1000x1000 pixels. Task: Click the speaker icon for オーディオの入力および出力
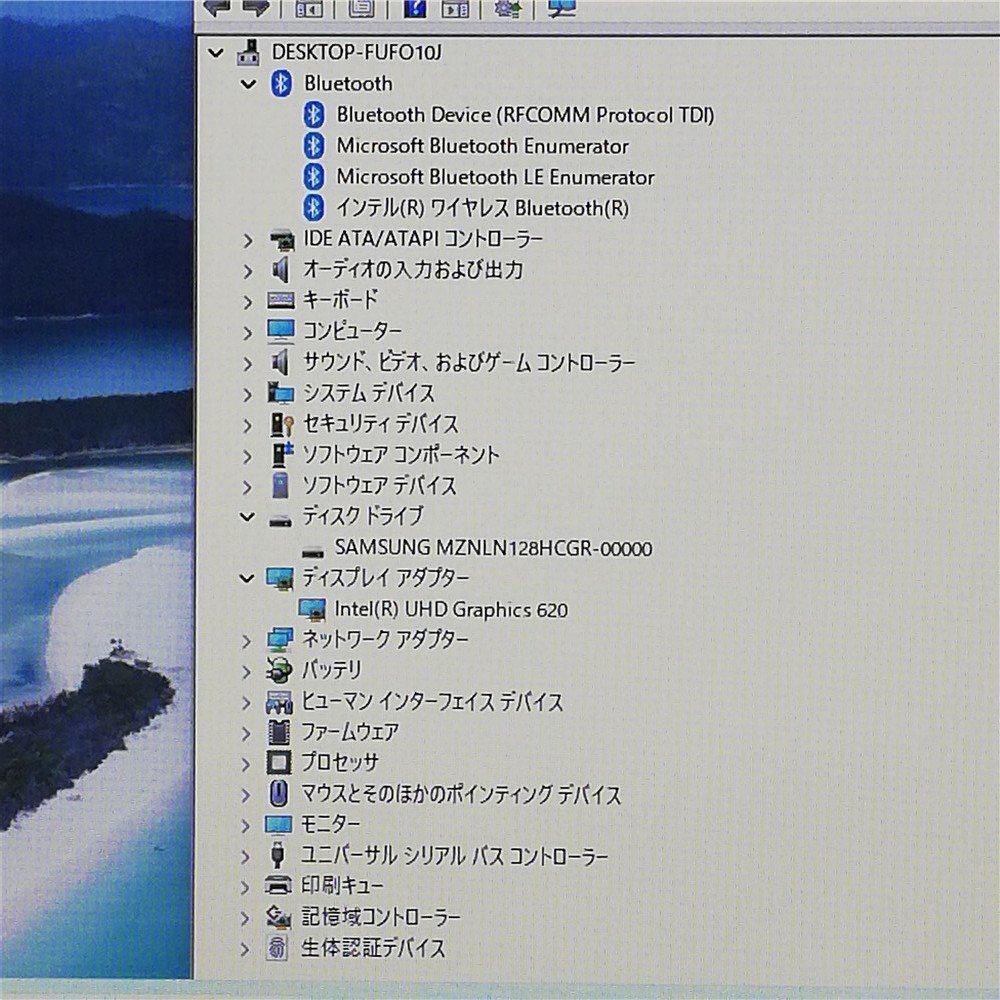pos(281,270)
